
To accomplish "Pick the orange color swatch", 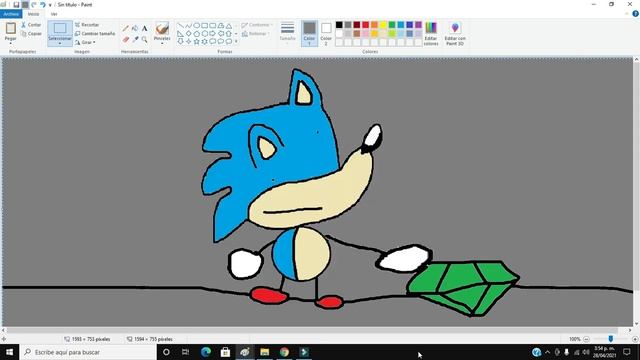I will pyautogui.click(x=374, y=25).
